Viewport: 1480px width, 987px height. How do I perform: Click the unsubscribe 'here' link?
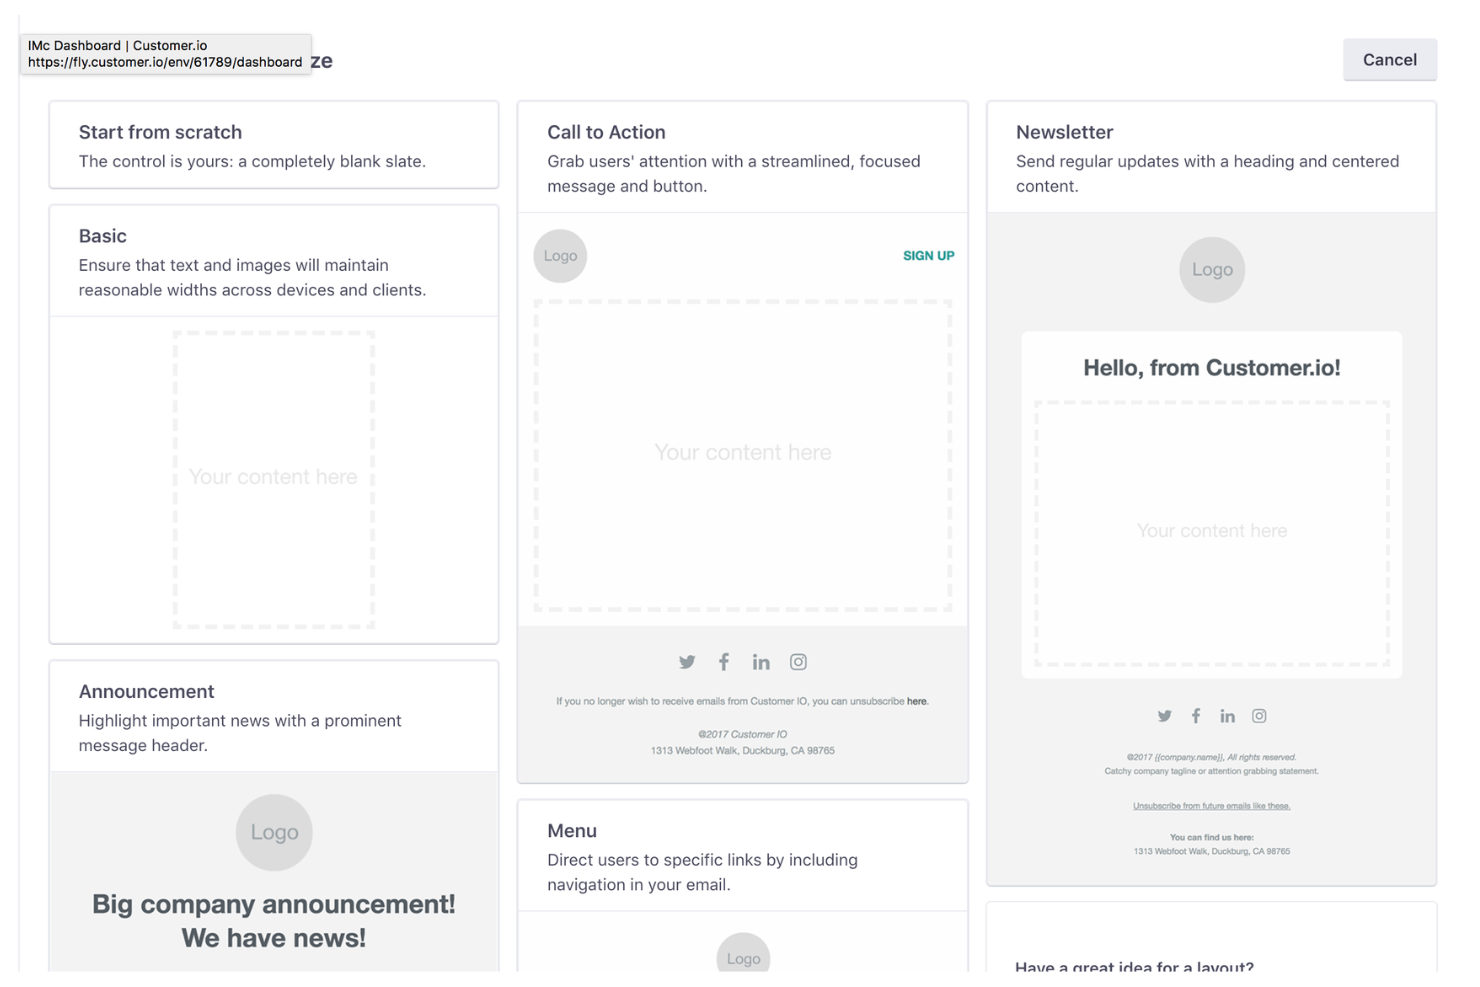point(916,701)
